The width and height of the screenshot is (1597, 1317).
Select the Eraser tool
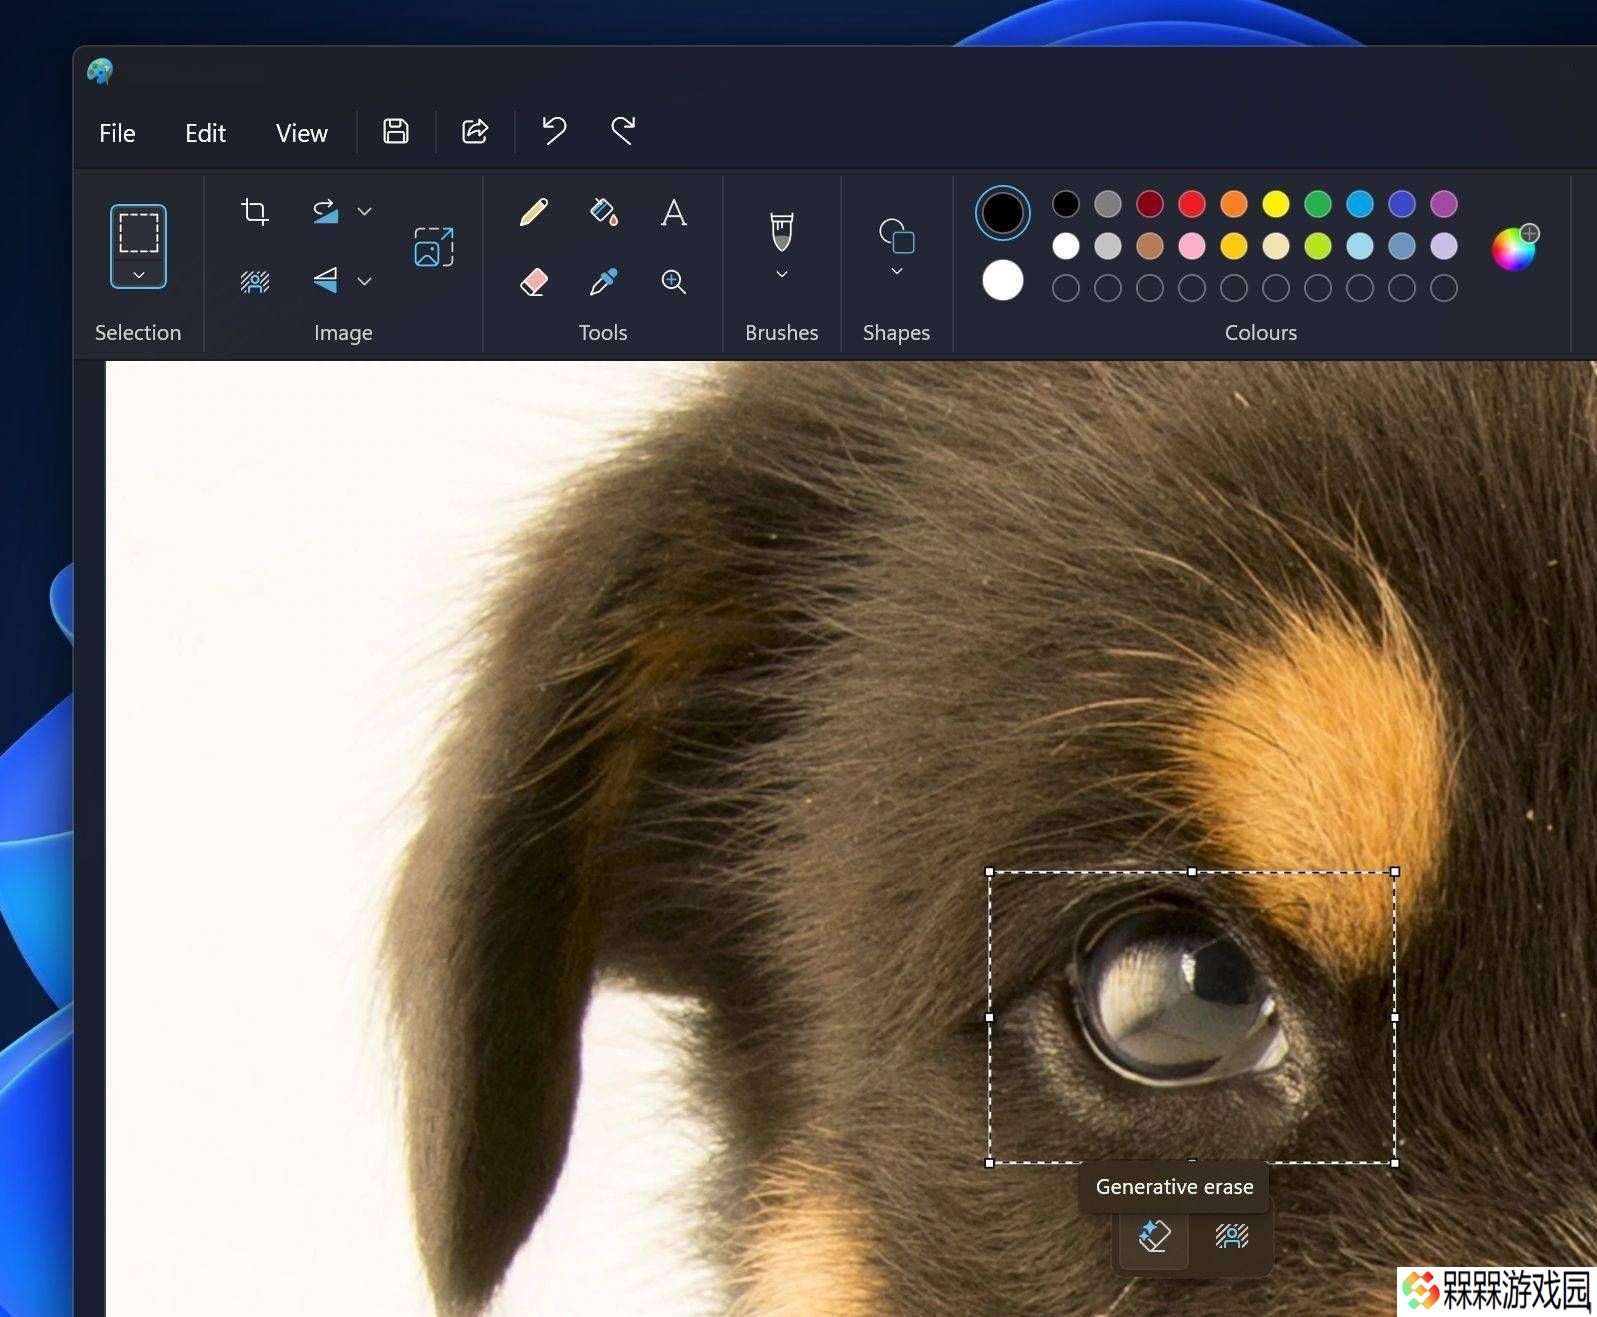tap(534, 282)
